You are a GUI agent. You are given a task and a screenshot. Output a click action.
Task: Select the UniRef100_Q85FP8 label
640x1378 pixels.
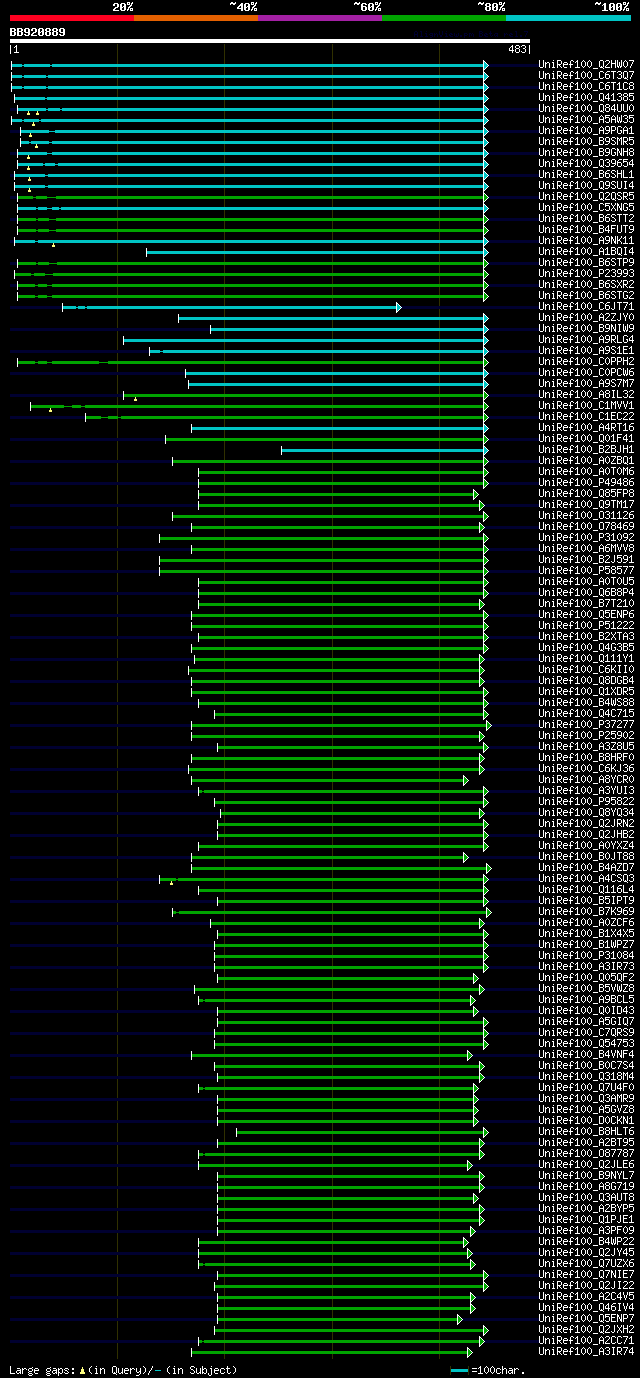[x=586, y=493]
